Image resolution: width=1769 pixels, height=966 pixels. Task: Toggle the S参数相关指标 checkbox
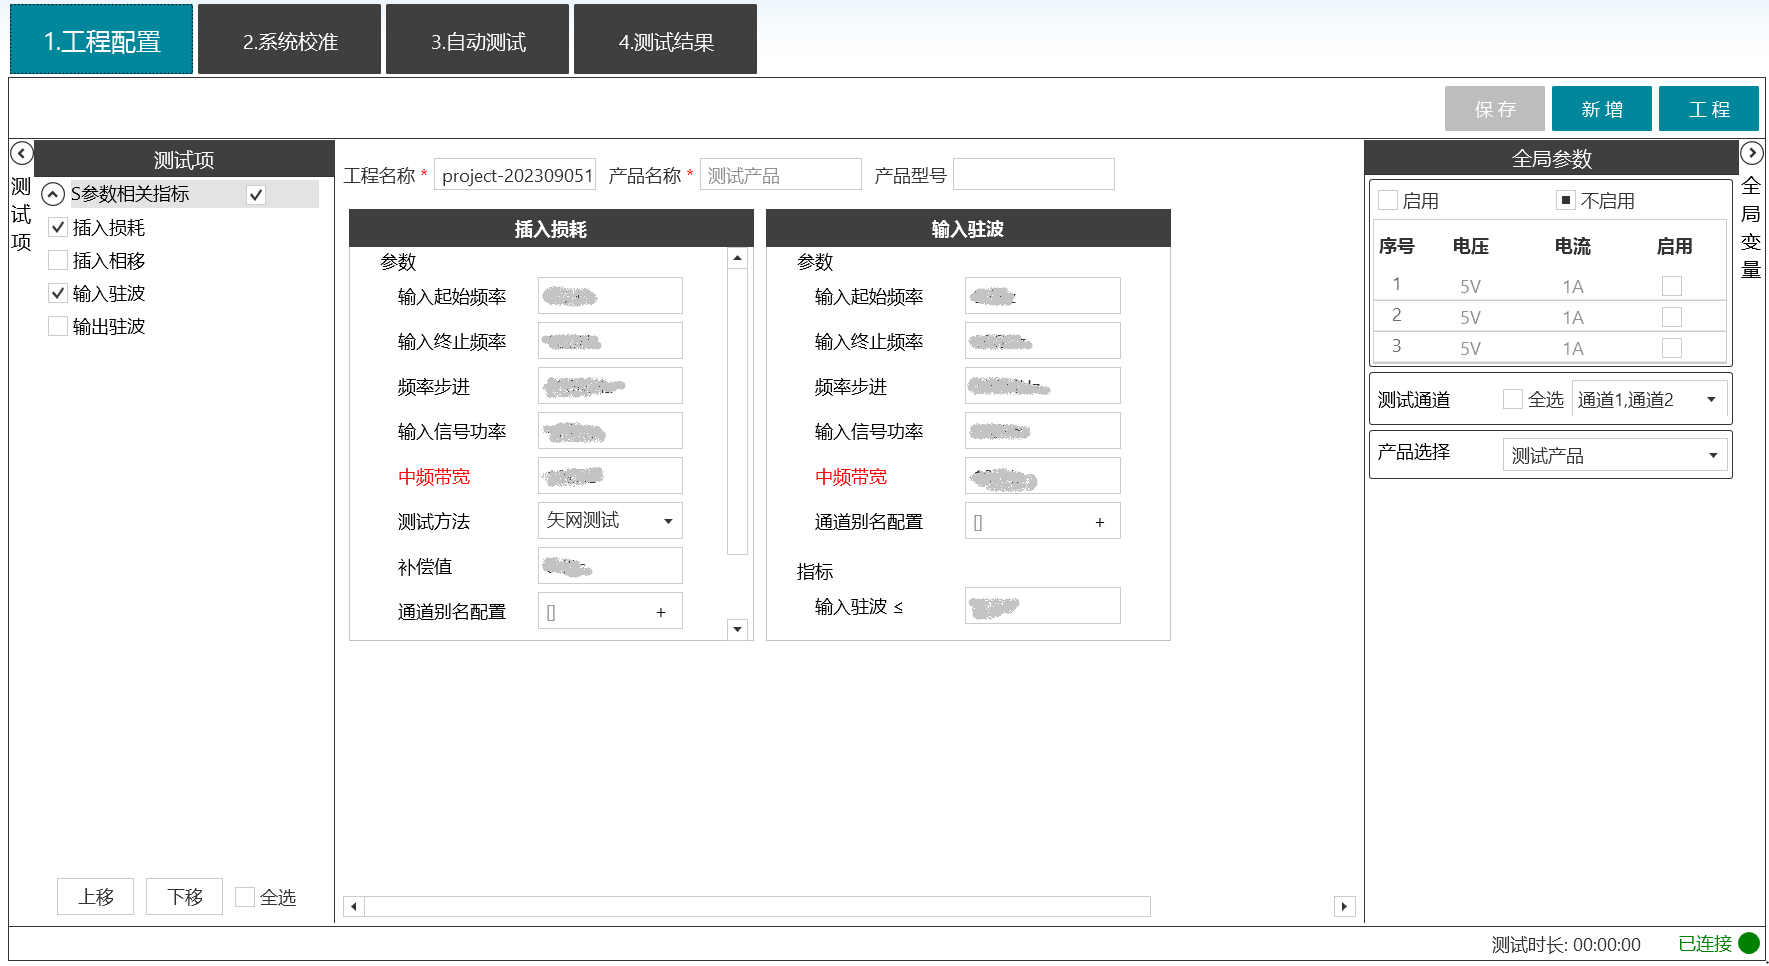click(x=256, y=195)
